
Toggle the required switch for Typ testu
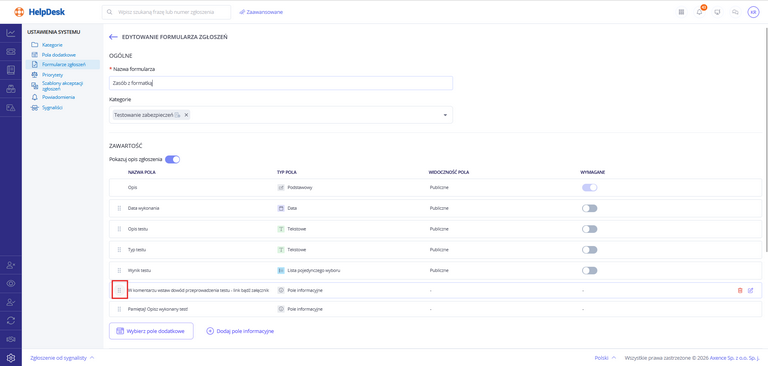[x=589, y=249]
